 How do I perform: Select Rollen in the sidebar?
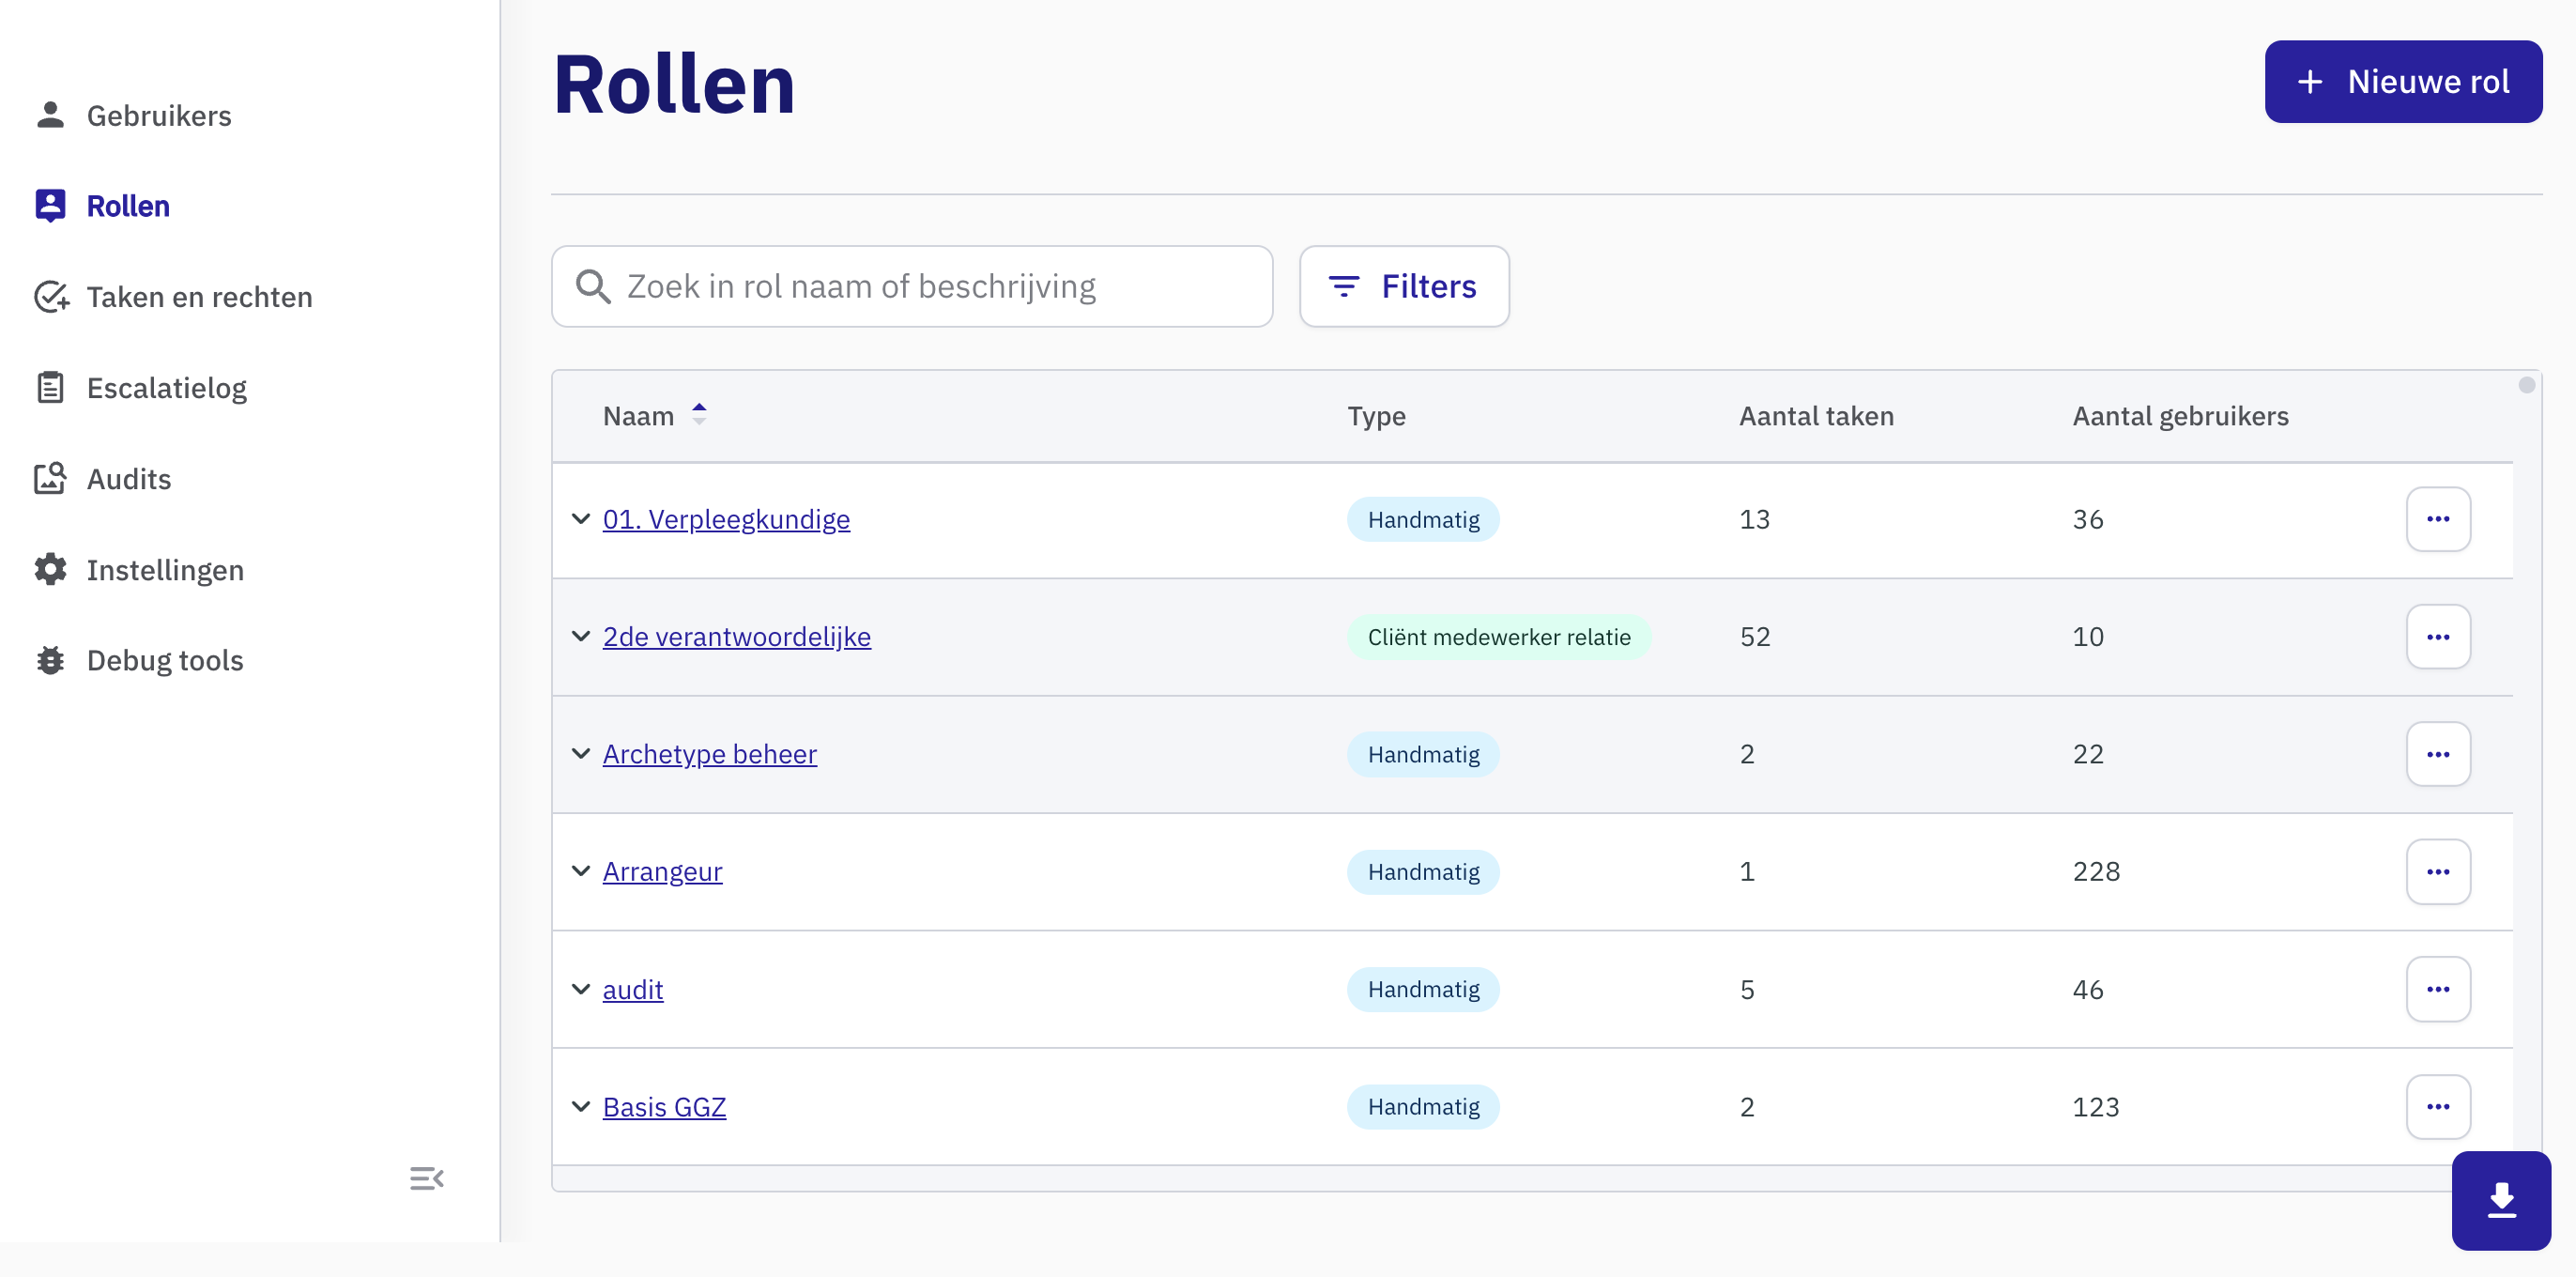(x=128, y=206)
